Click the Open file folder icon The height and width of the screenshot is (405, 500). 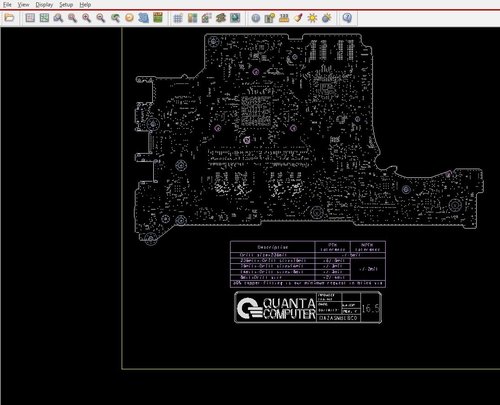coord(9,18)
